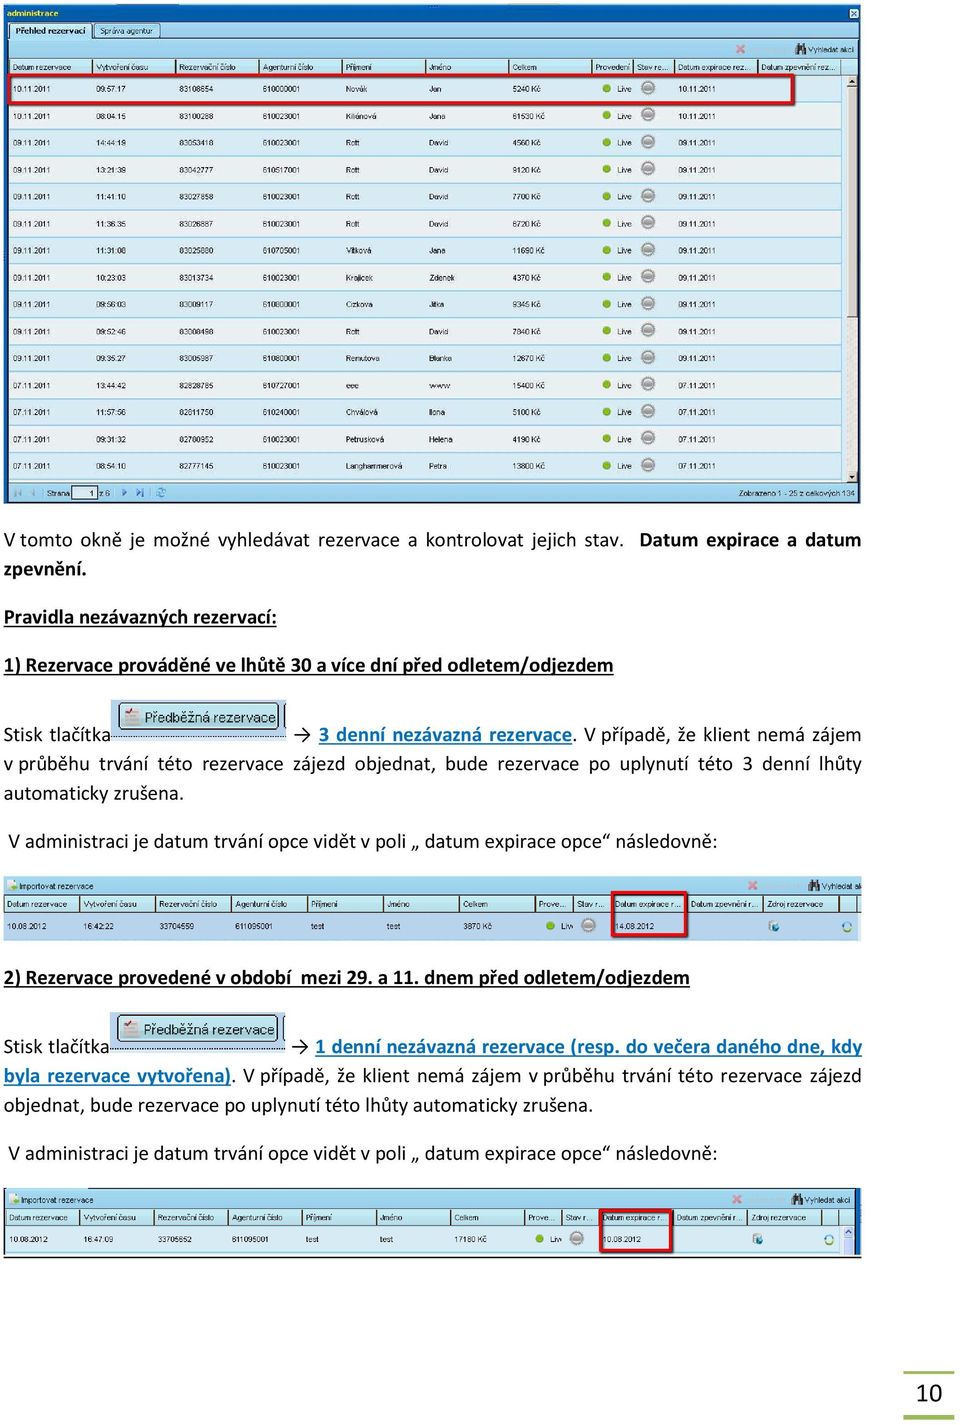Sort by Vytvoření času column header

(134, 67)
